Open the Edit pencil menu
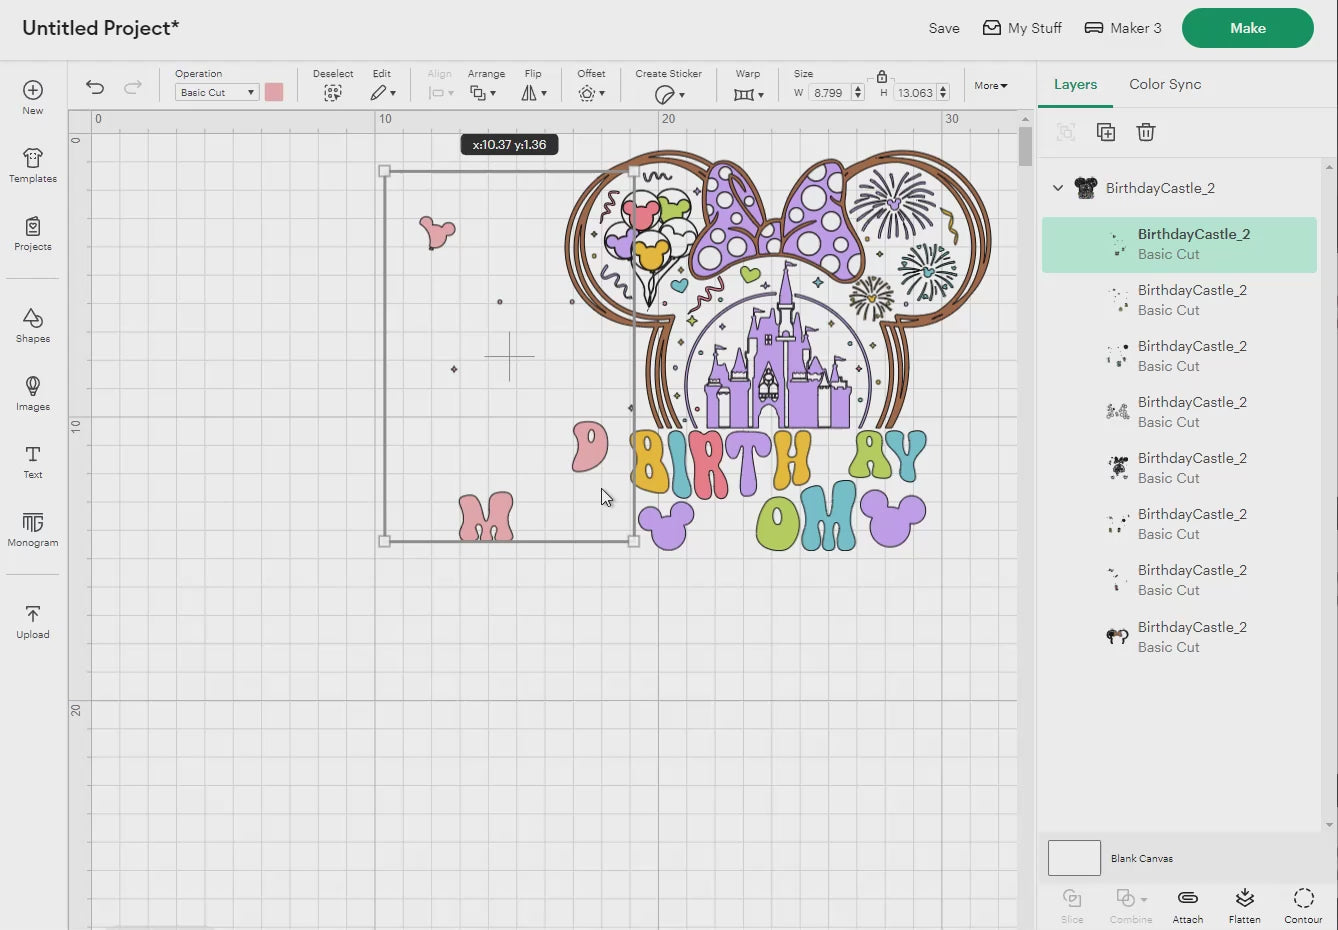 coord(382,93)
